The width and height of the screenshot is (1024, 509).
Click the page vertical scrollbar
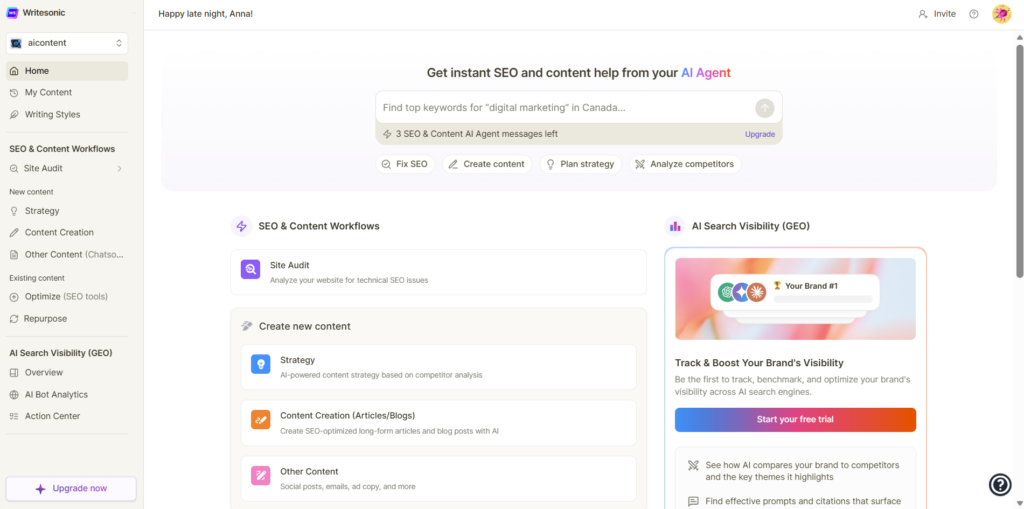[1019, 160]
